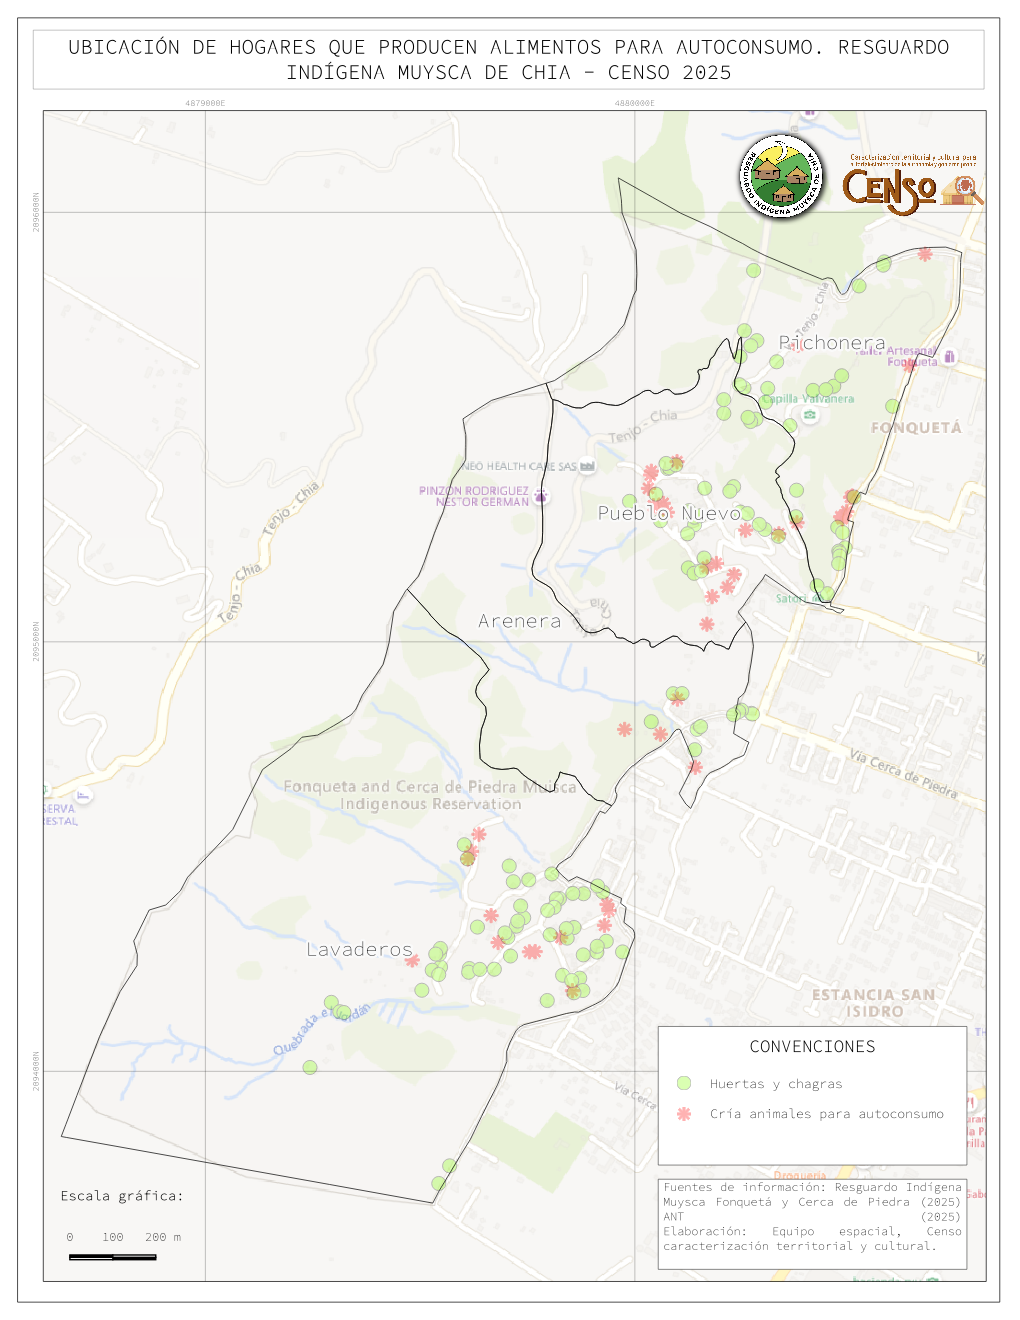Click the lodging bed icon near Reserva Forestal
Image resolution: width=1020 pixels, height=1320 pixels.
pyautogui.click(x=83, y=796)
